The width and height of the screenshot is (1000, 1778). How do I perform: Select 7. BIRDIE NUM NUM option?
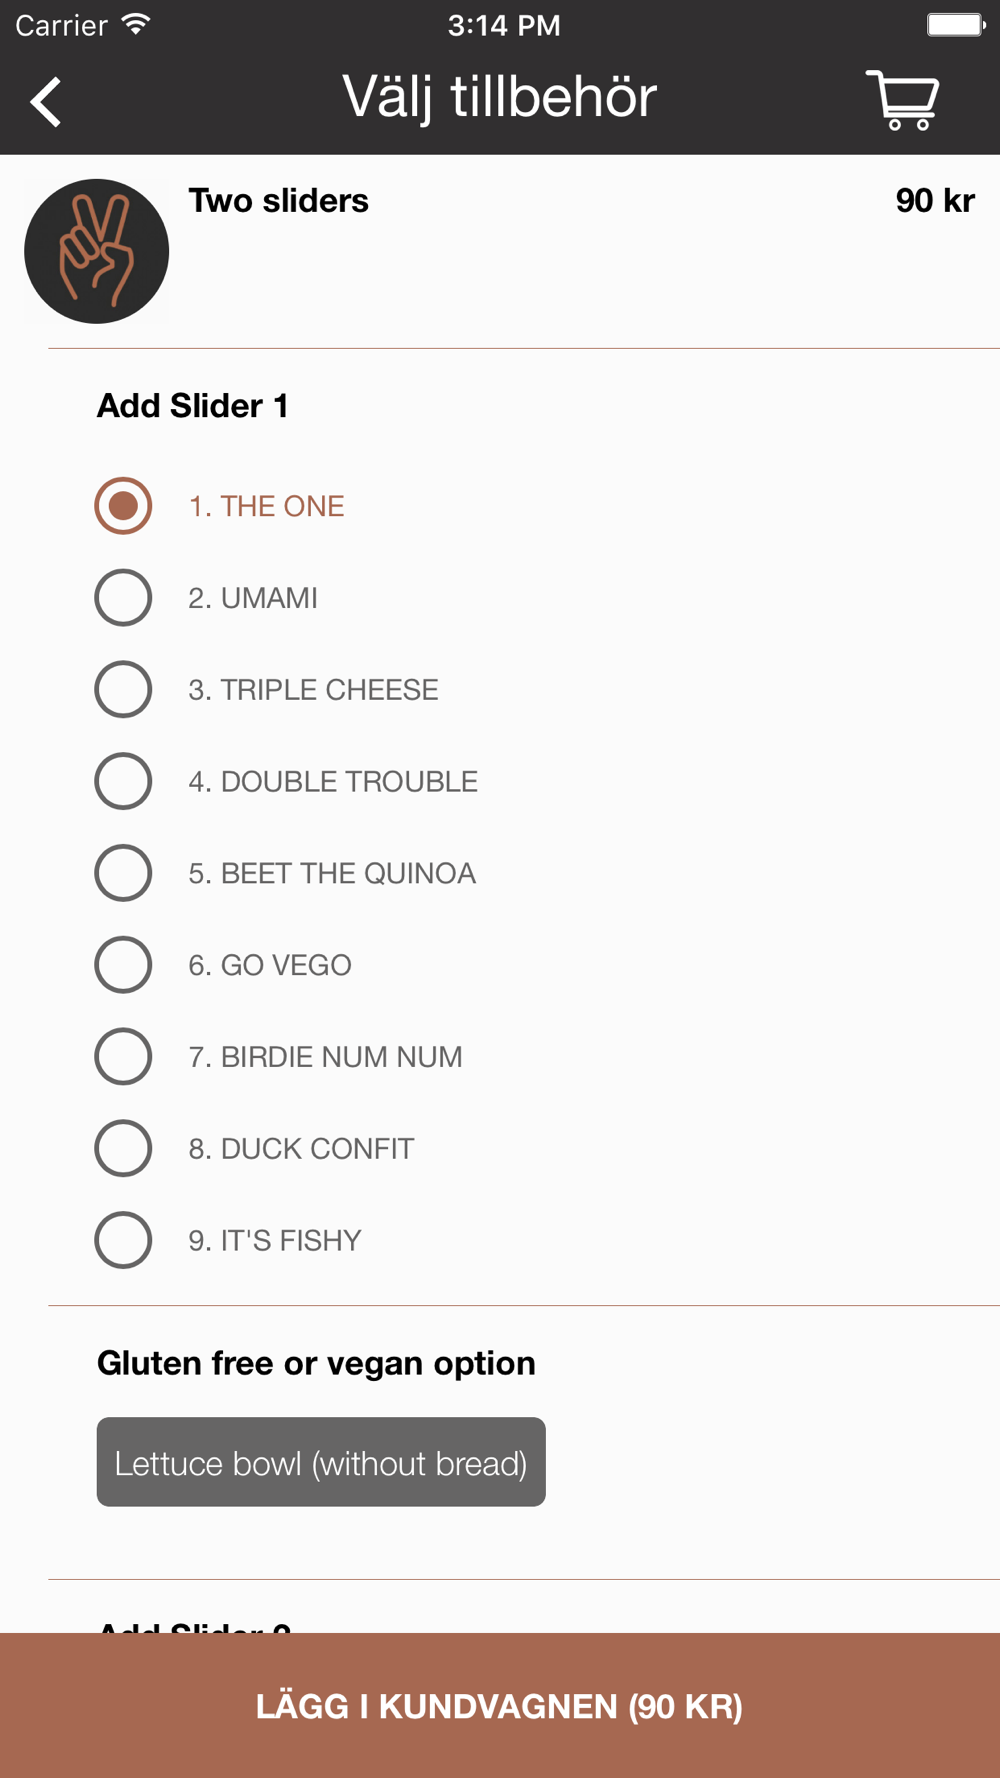pyautogui.click(x=123, y=1057)
